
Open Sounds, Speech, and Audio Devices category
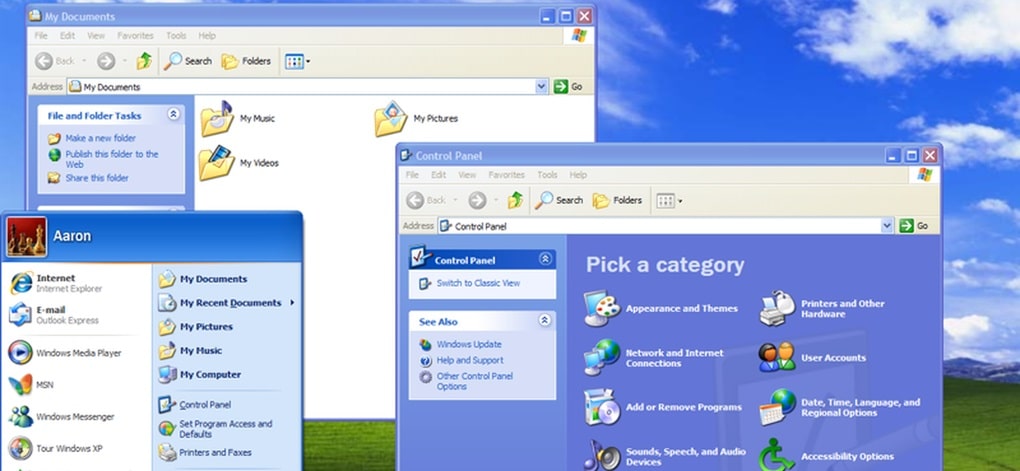665,455
